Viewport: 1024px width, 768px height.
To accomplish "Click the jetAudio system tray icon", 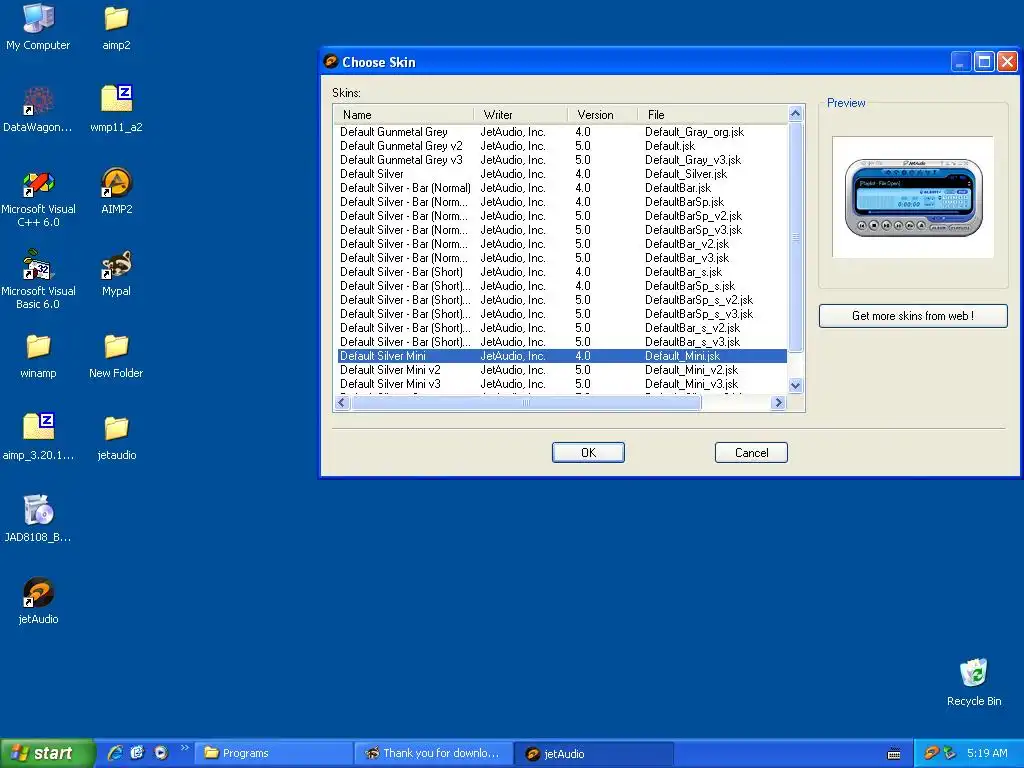I will pos(931,753).
